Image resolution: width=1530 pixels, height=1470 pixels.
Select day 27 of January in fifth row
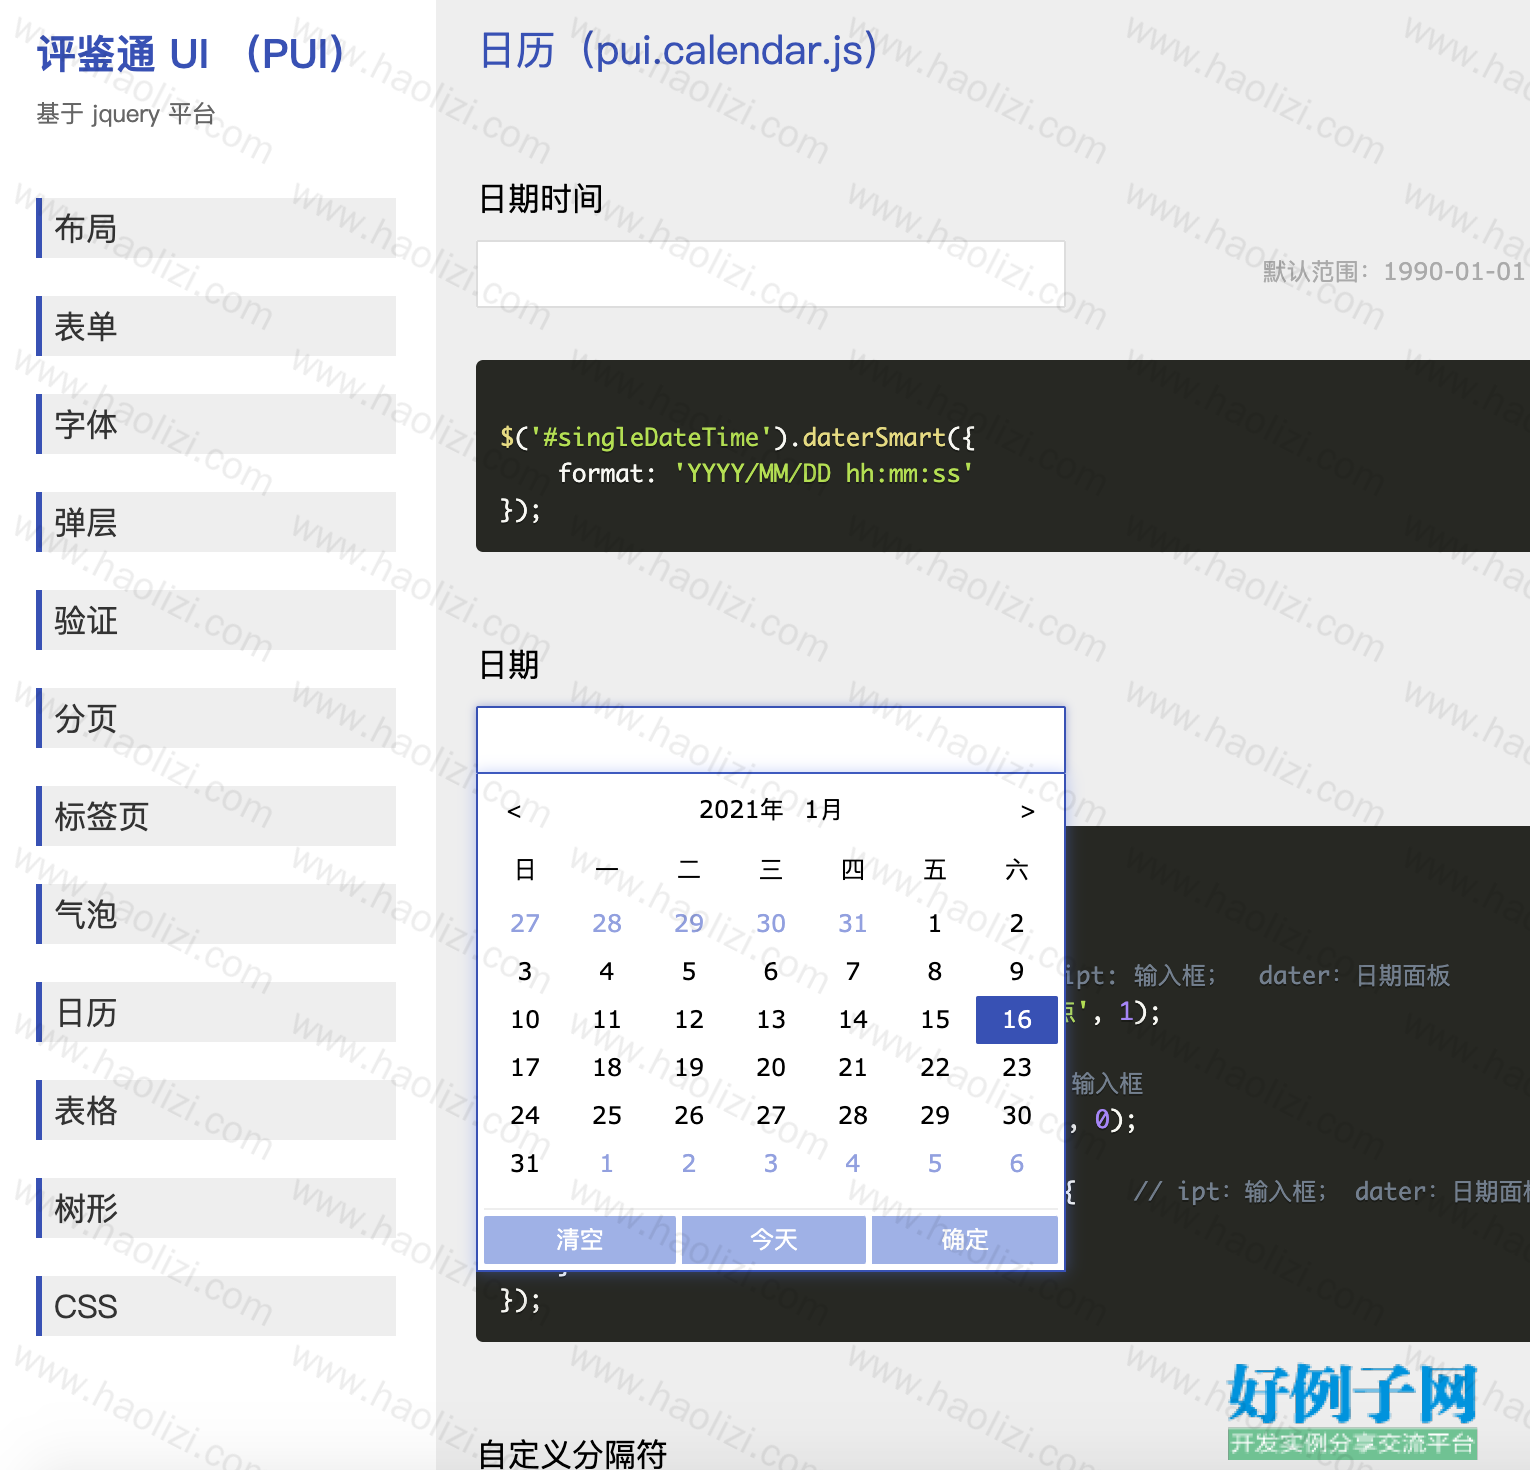pyautogui.click(x=771, y=1115)
